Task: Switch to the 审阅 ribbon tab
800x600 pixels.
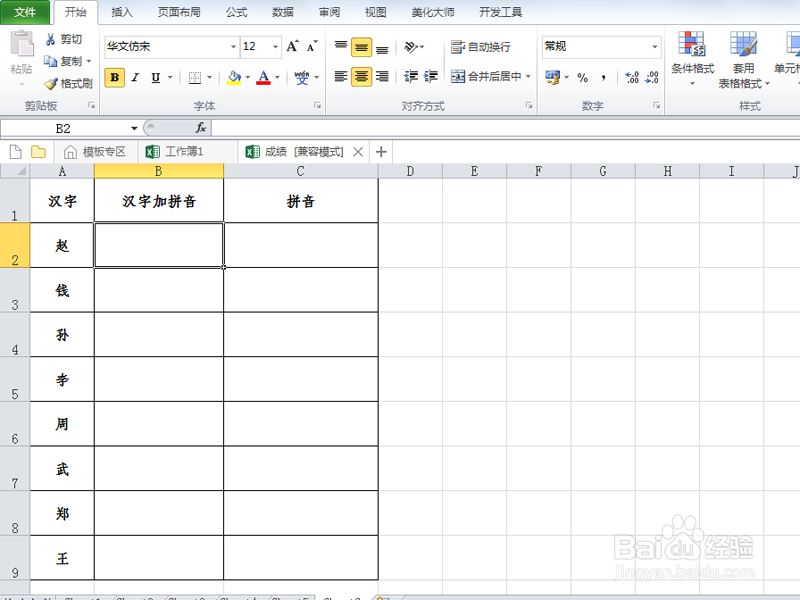Action: coord(329,12)
